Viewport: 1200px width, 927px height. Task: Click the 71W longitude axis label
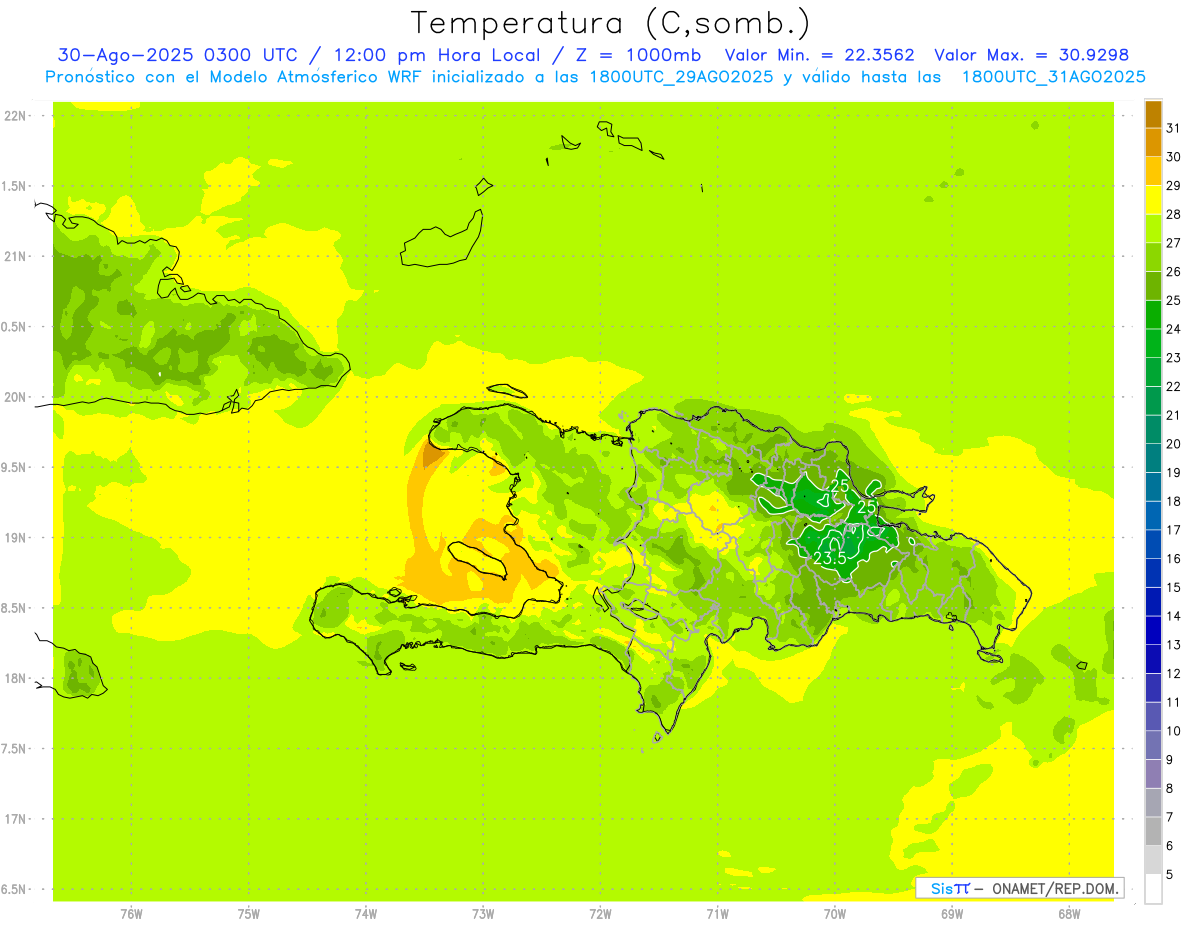[x=717, y=913]
